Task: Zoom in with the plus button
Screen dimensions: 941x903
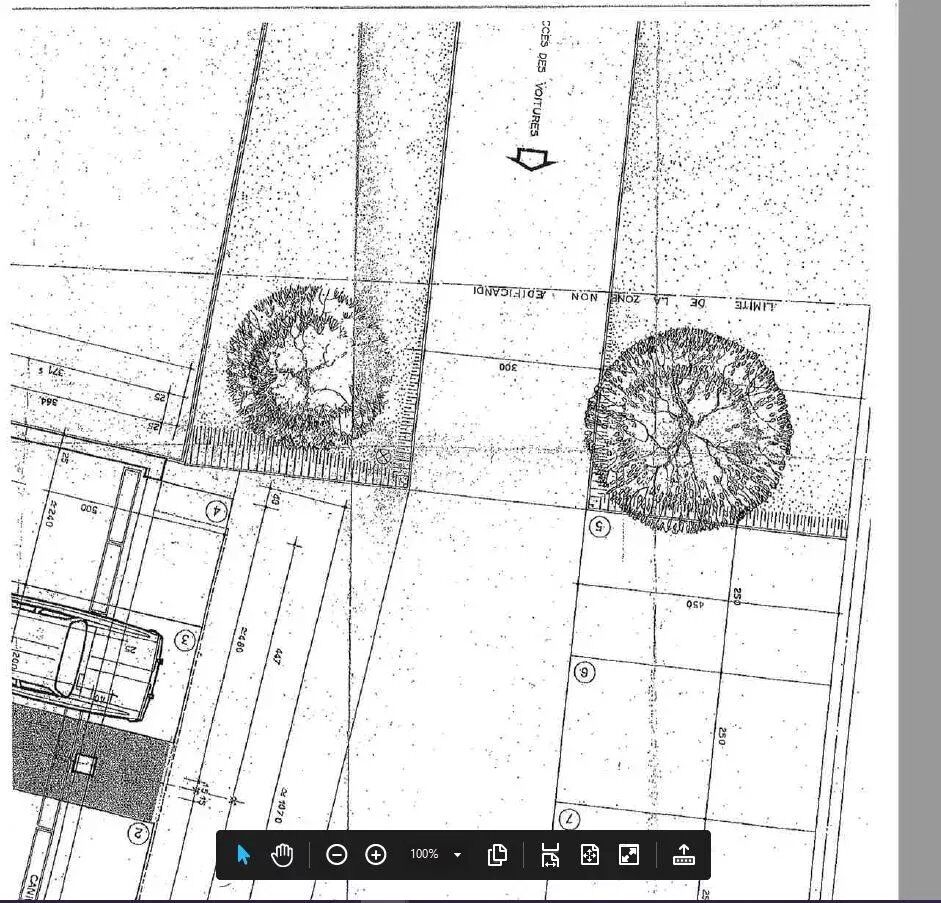Action: pos(375,855)
